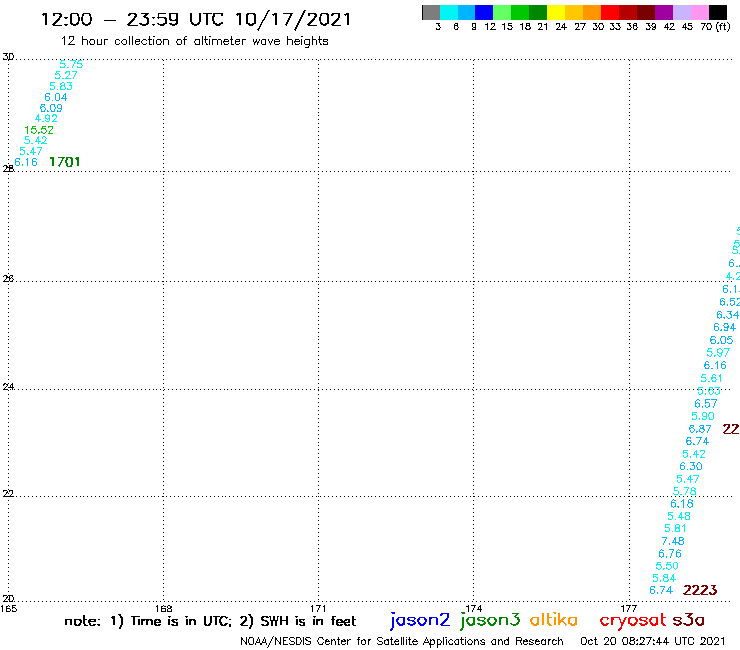This screenshot has width=740, height=650.
Task: Click the blue jason2 satellite label
Action: click(420, 620)
